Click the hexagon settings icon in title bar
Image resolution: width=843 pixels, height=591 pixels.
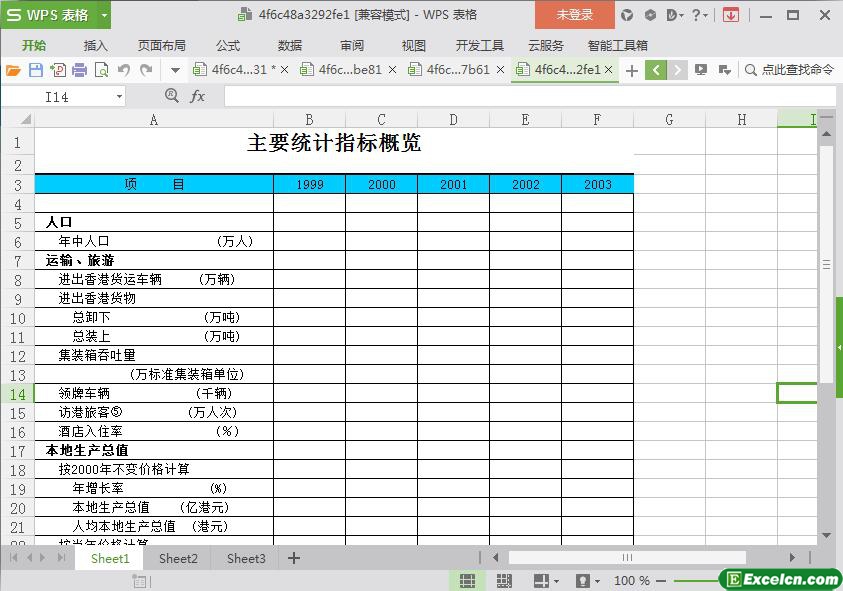(650, 15)
